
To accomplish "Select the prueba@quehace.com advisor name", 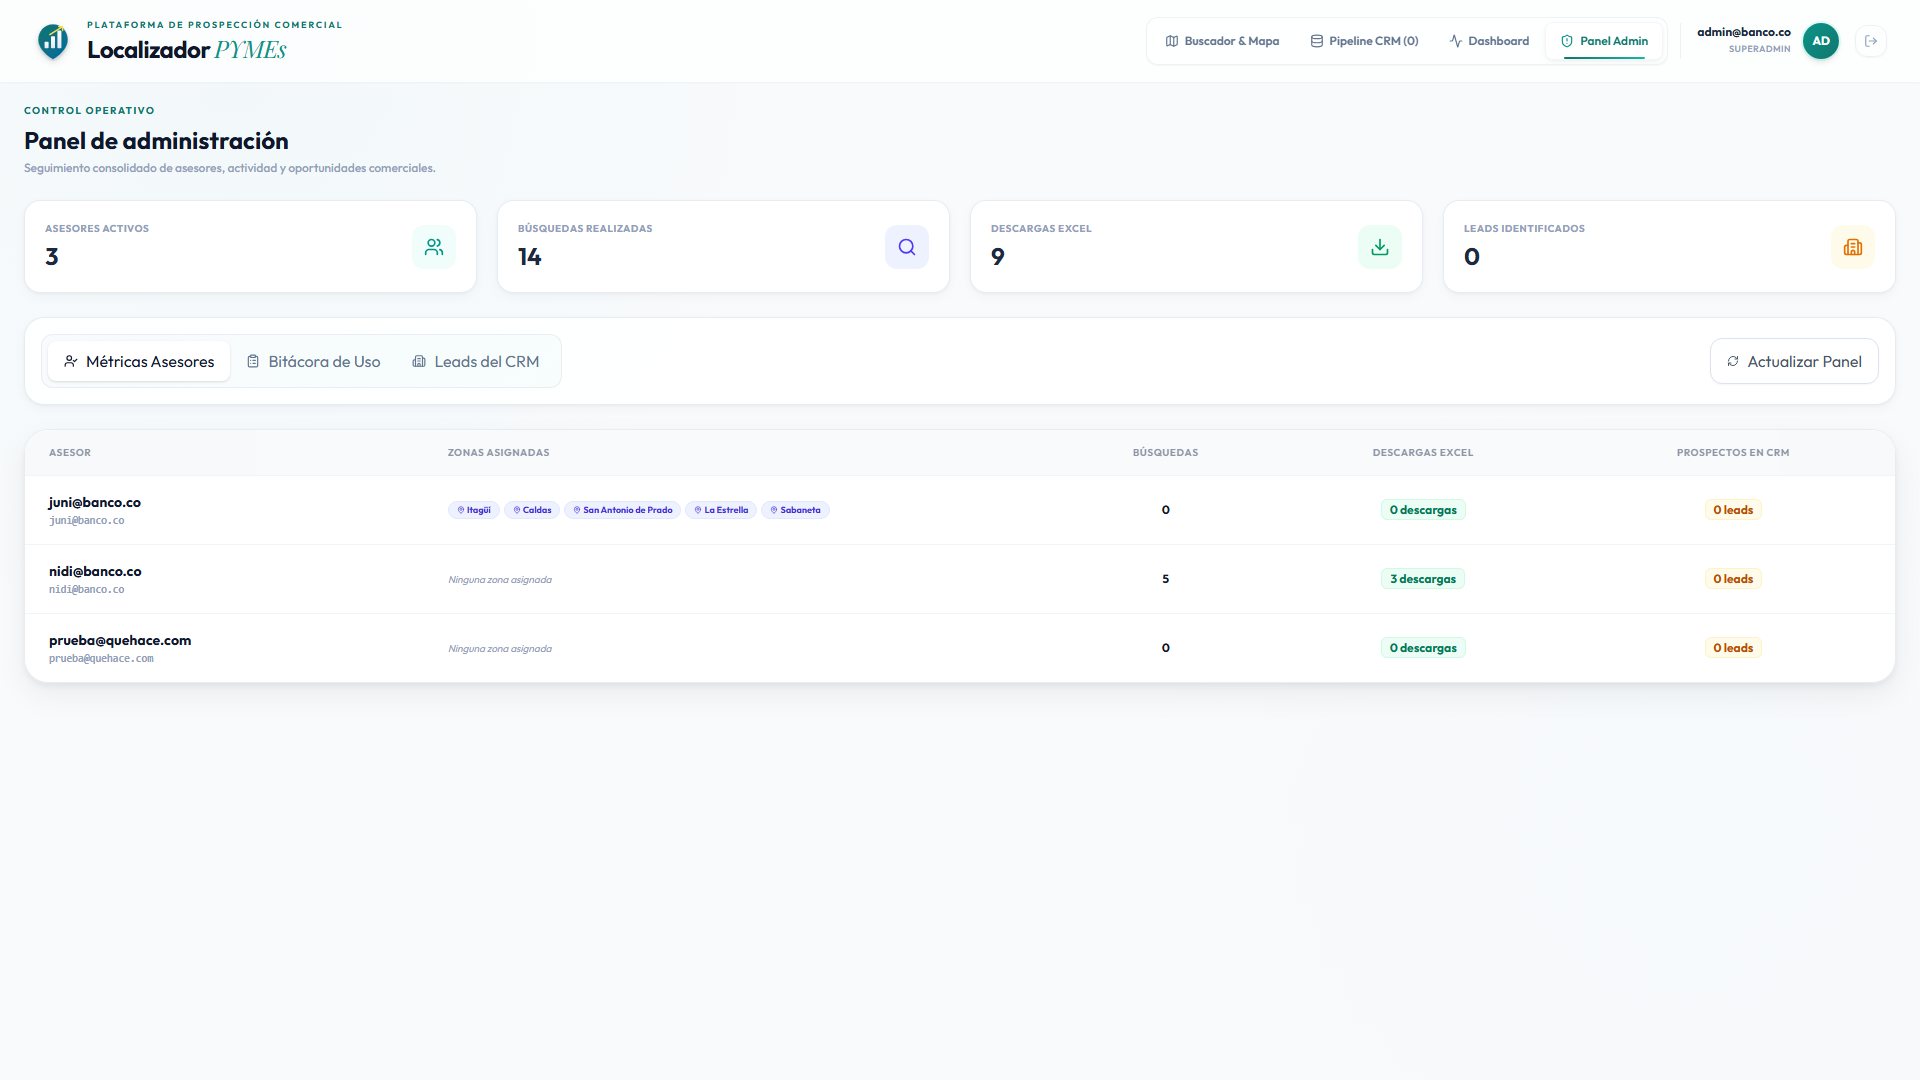I will pyautogui.click(x=120, y=640).
